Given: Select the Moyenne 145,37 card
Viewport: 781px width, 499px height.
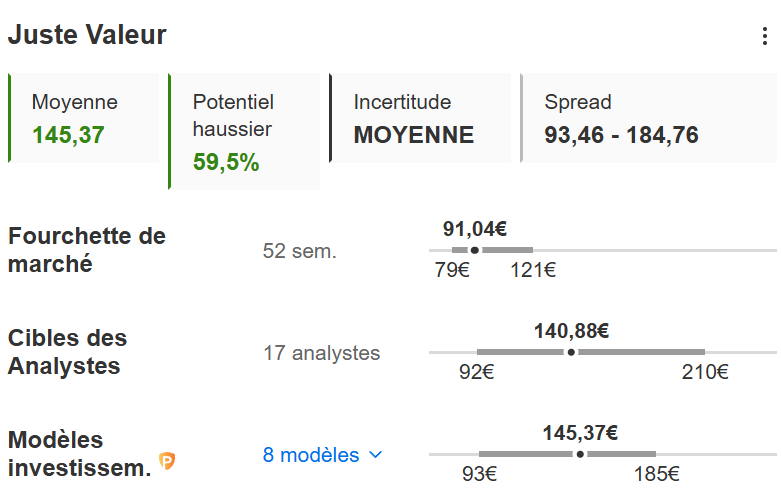Looking at the screenshot, I should point(84,118).
